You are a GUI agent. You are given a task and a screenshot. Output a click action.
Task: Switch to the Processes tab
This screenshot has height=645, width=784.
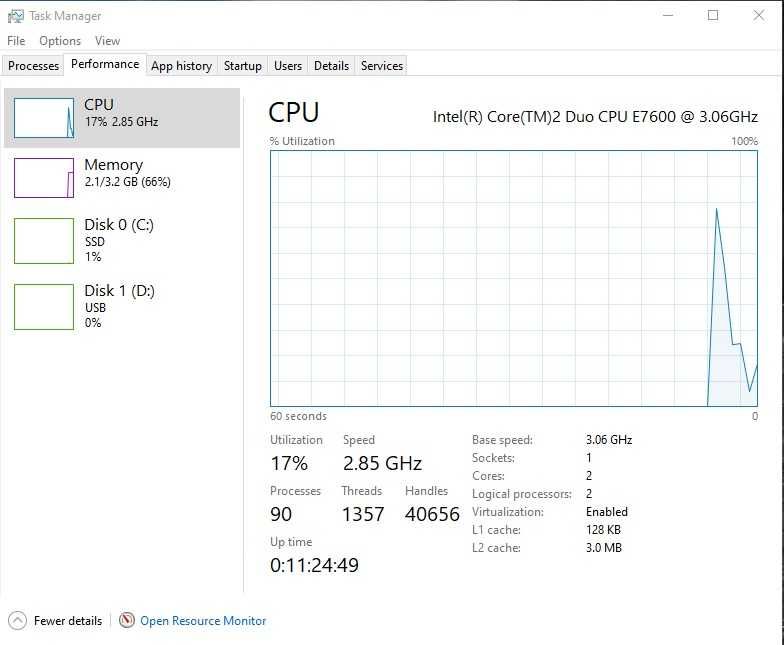tap(33, 66)
